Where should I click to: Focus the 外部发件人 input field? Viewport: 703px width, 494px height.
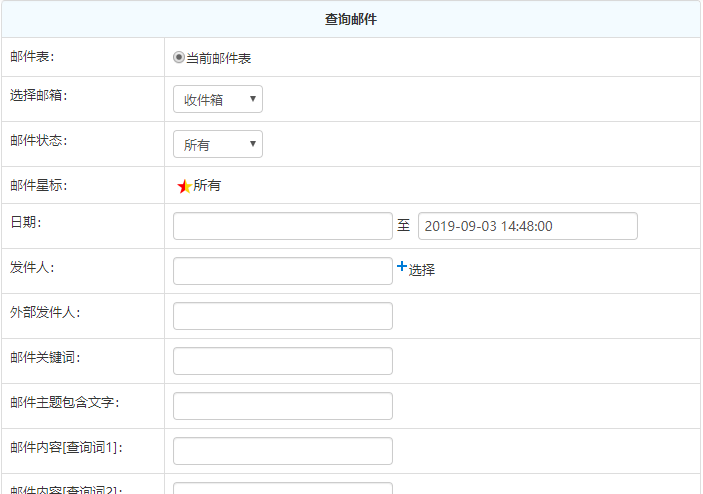283,316
